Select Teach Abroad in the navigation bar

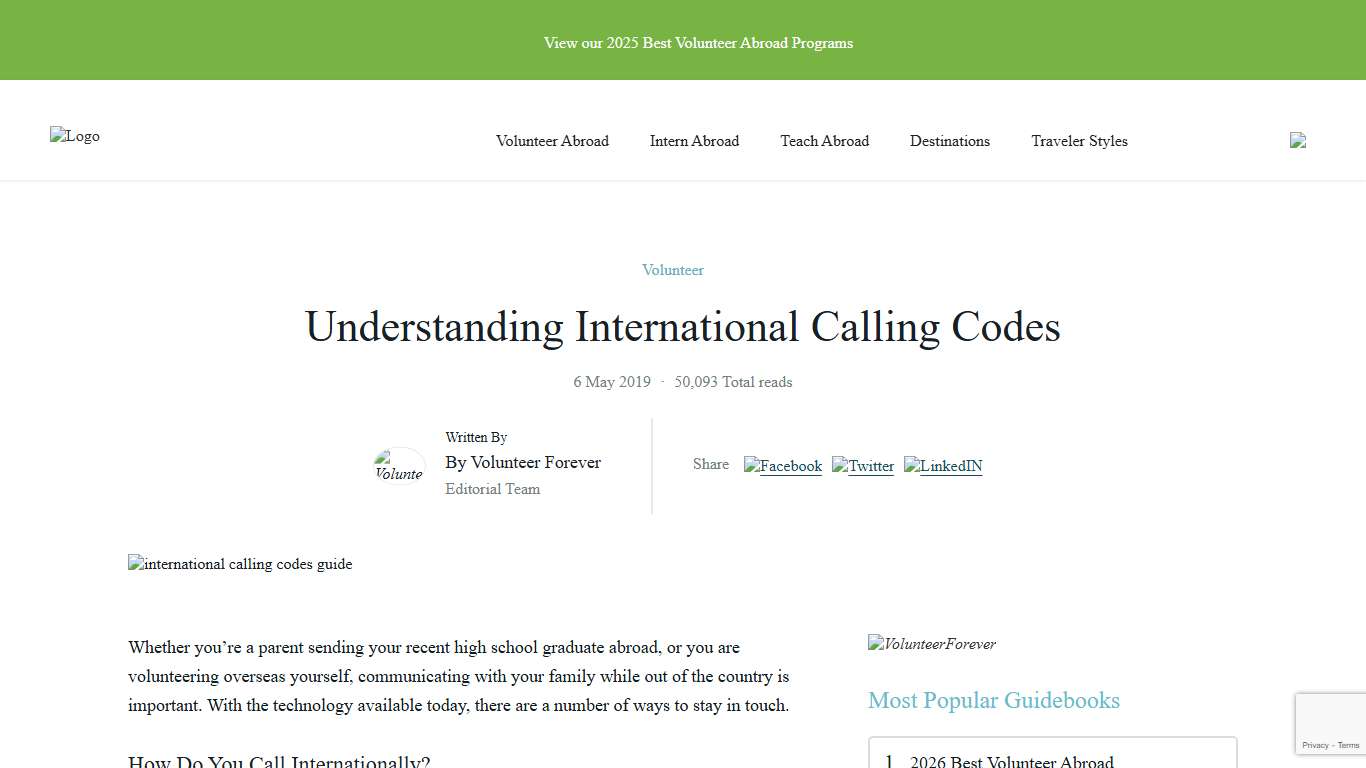pos(824,141)
